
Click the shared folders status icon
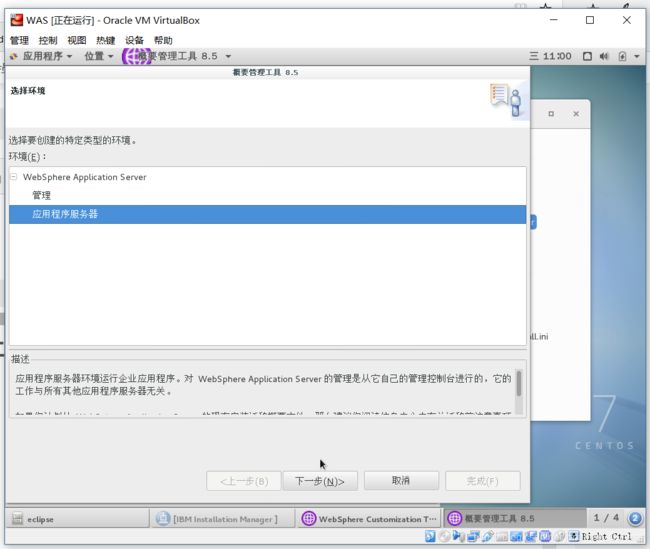click(502, 536)
